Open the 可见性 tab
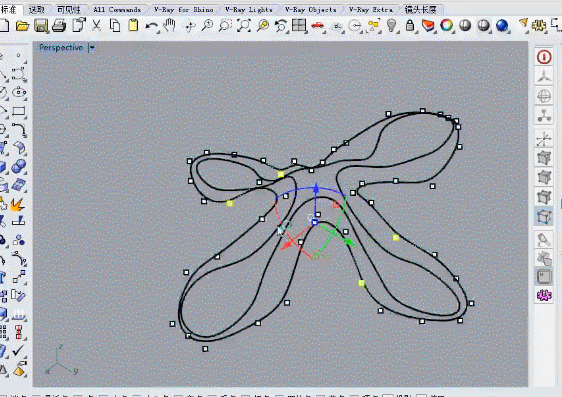562x397 pixels. click(69, 10)
